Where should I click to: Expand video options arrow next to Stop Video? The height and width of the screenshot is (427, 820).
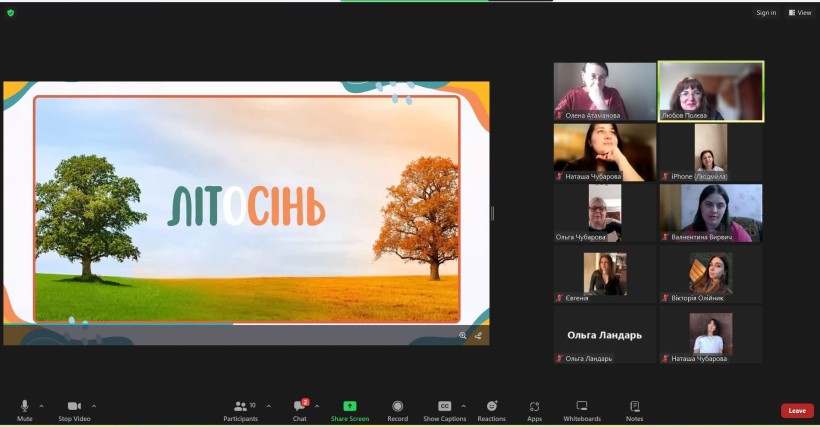click(x=94, y=406)
